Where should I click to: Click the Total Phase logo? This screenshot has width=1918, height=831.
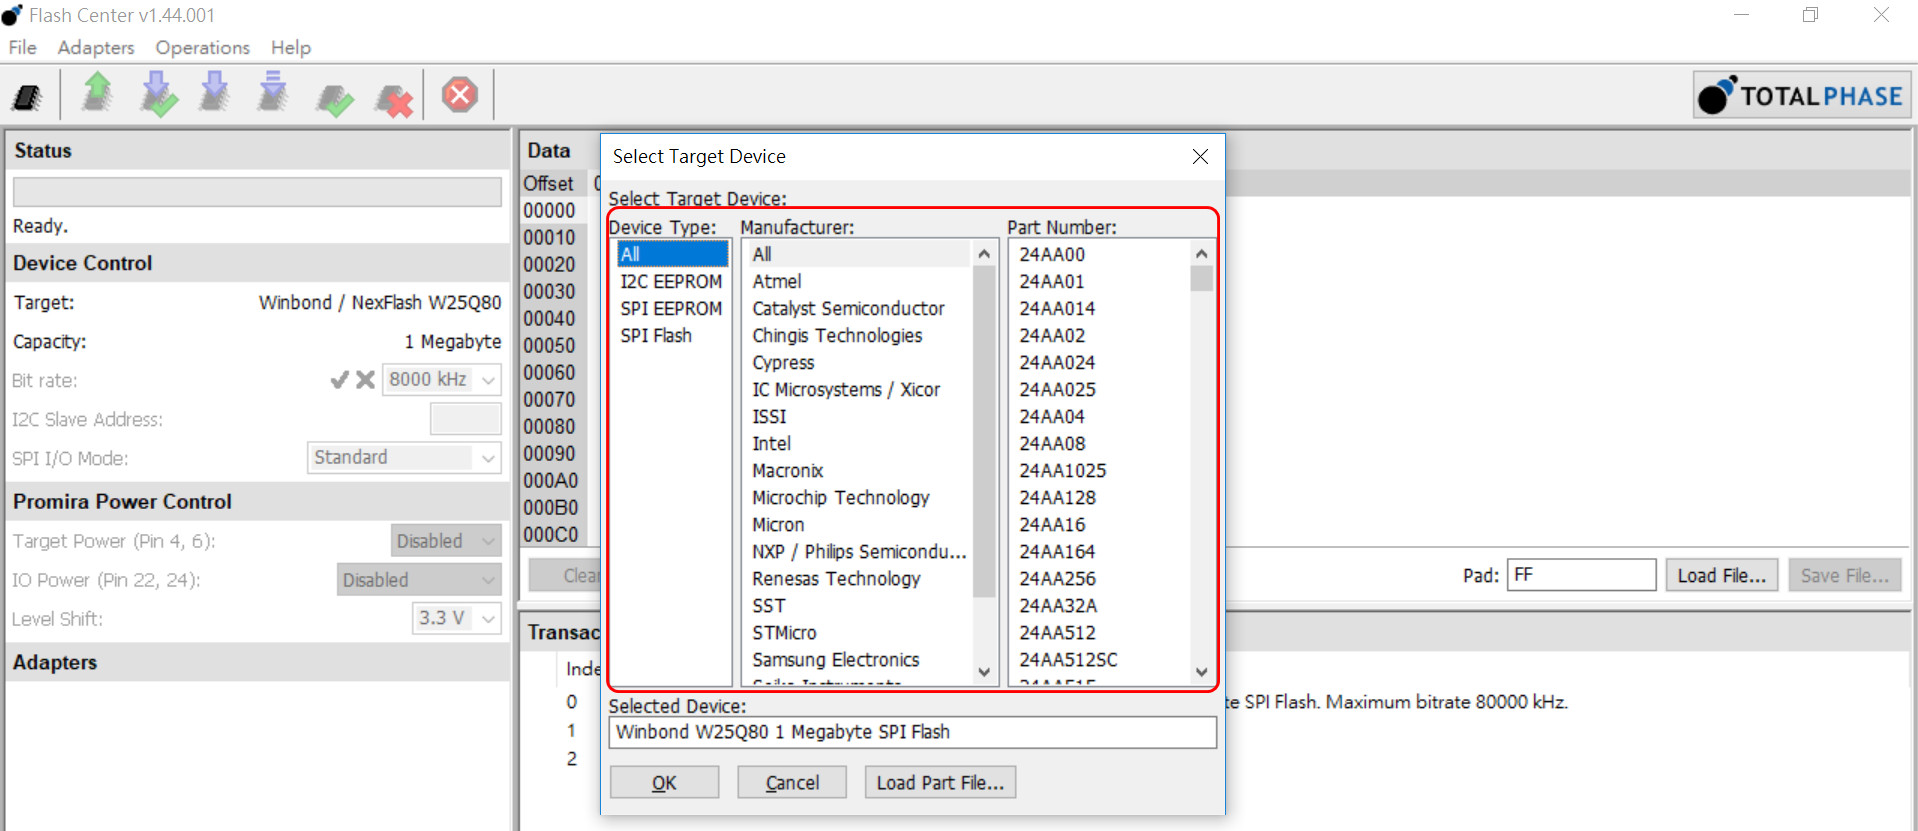pyautogui.click(x=1801, y=95)
